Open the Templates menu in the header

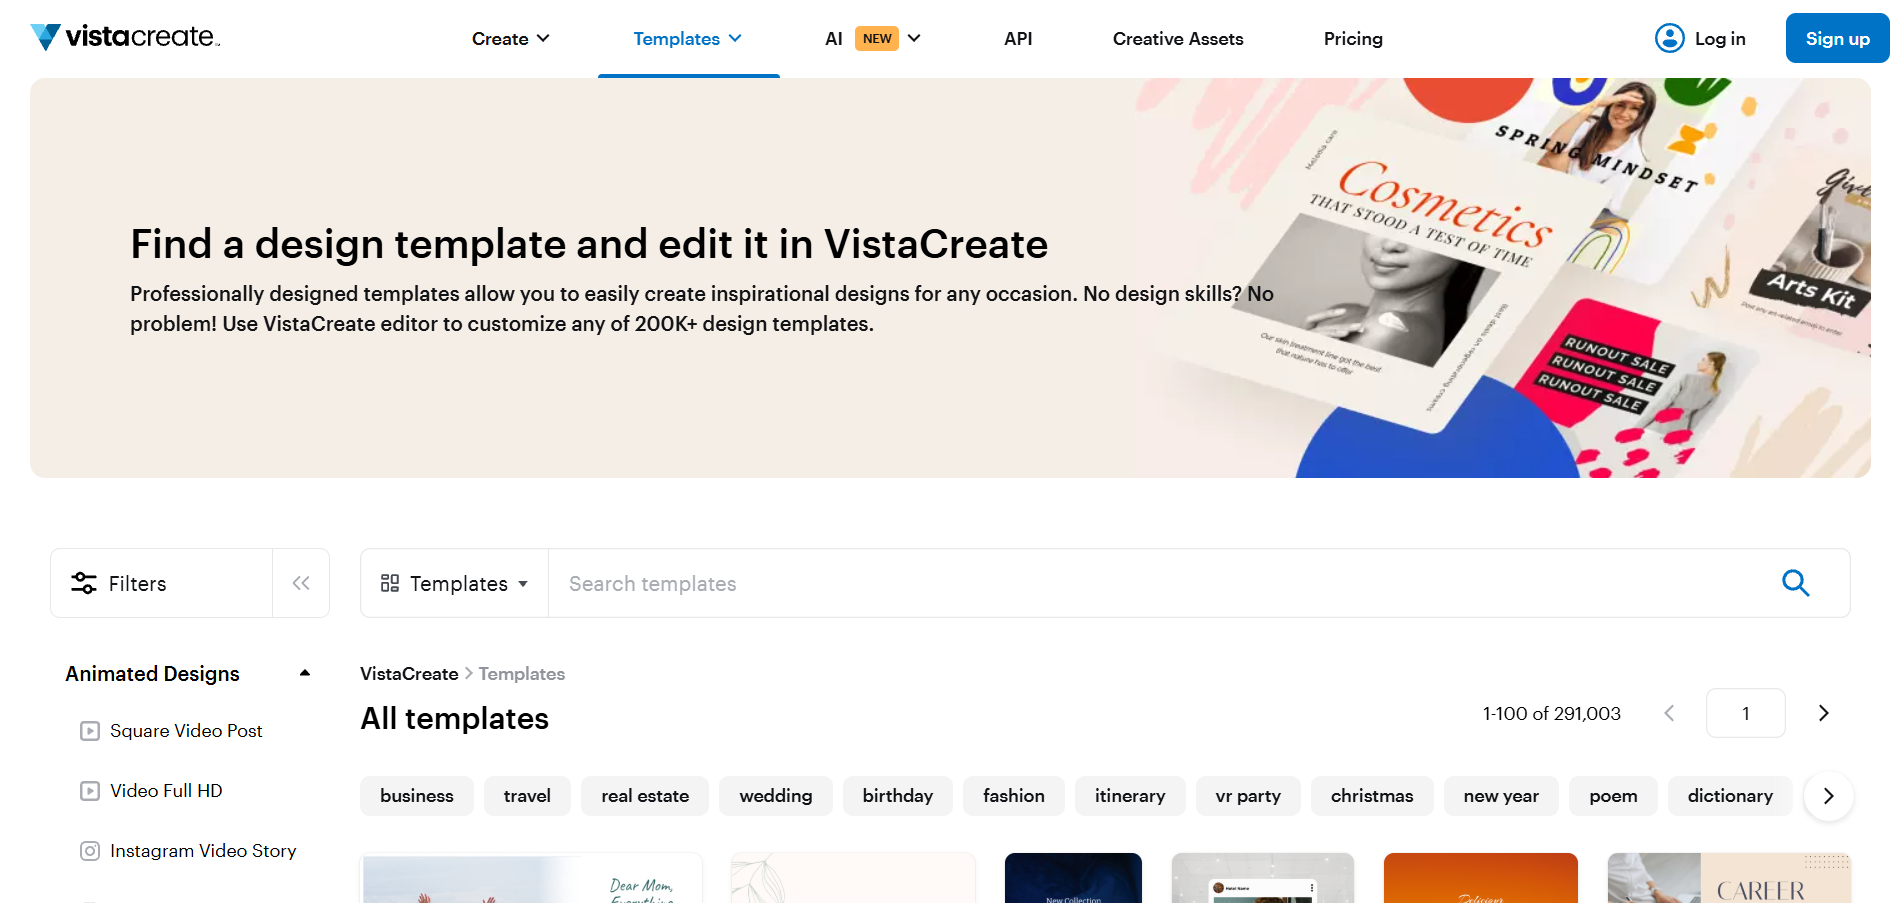click(x=688, y=39)
